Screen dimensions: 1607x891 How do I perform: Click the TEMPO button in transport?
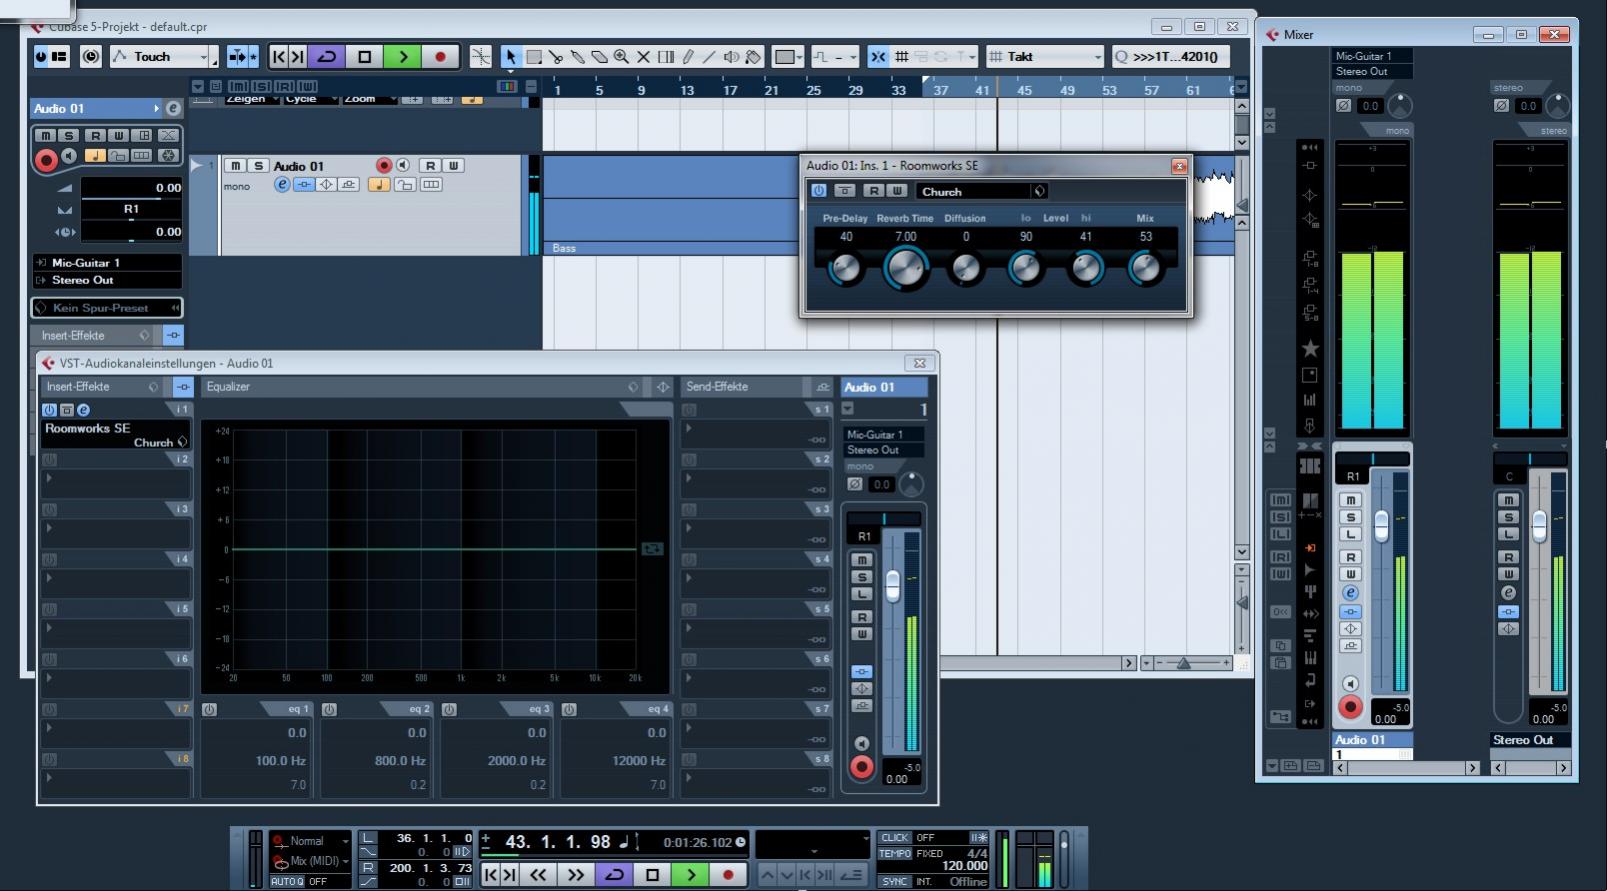click(894, 854)
